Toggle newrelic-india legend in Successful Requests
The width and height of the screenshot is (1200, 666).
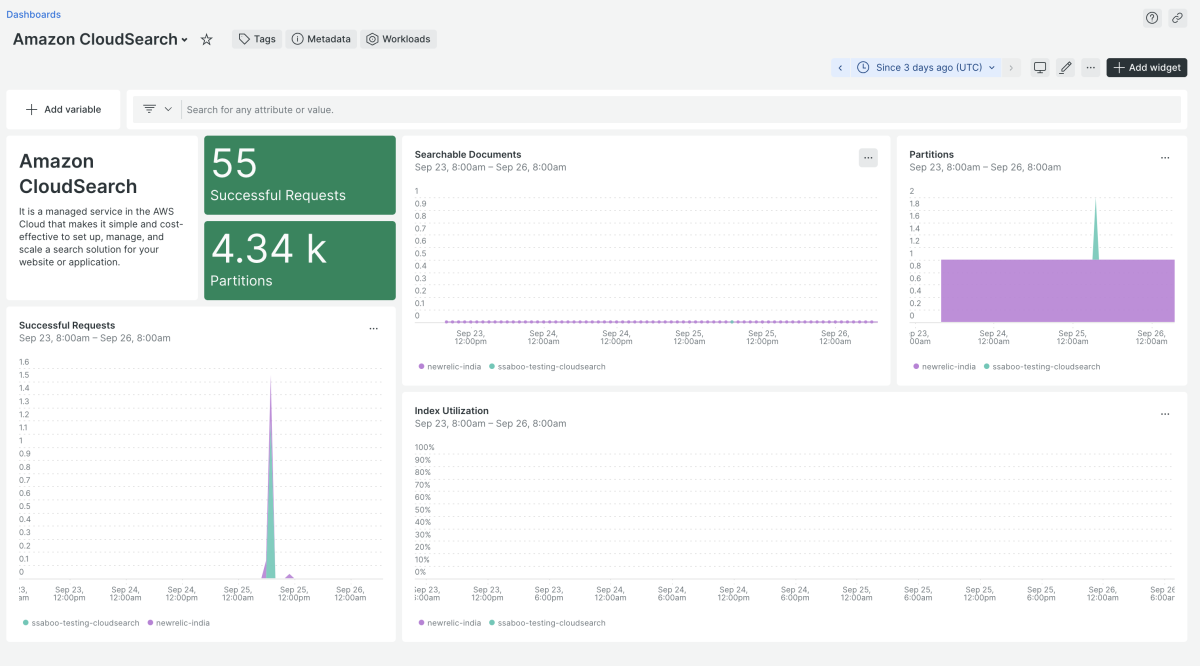click(x=181, y=622)
